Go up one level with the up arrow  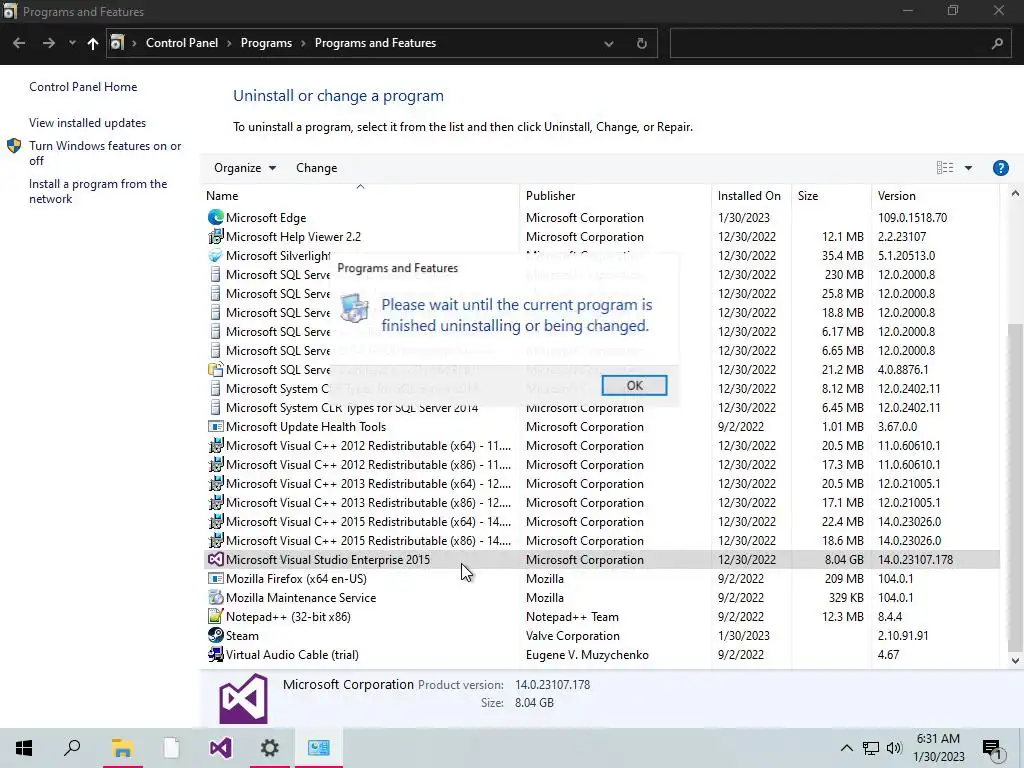tap(93, 43)
